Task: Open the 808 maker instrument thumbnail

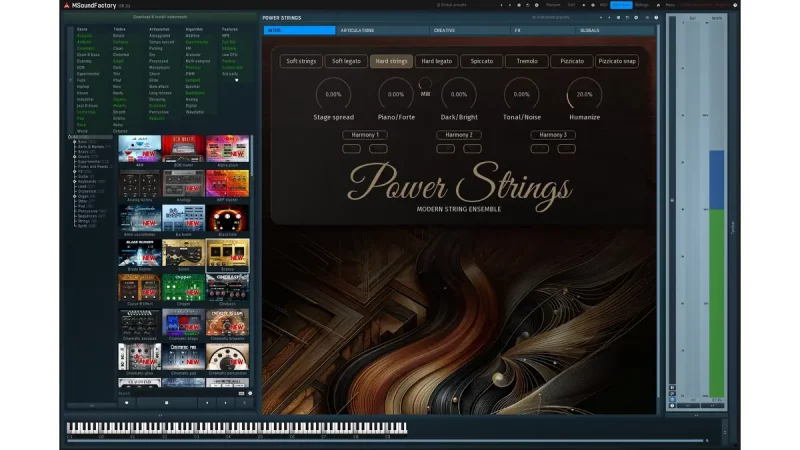Action: point(183,149)
